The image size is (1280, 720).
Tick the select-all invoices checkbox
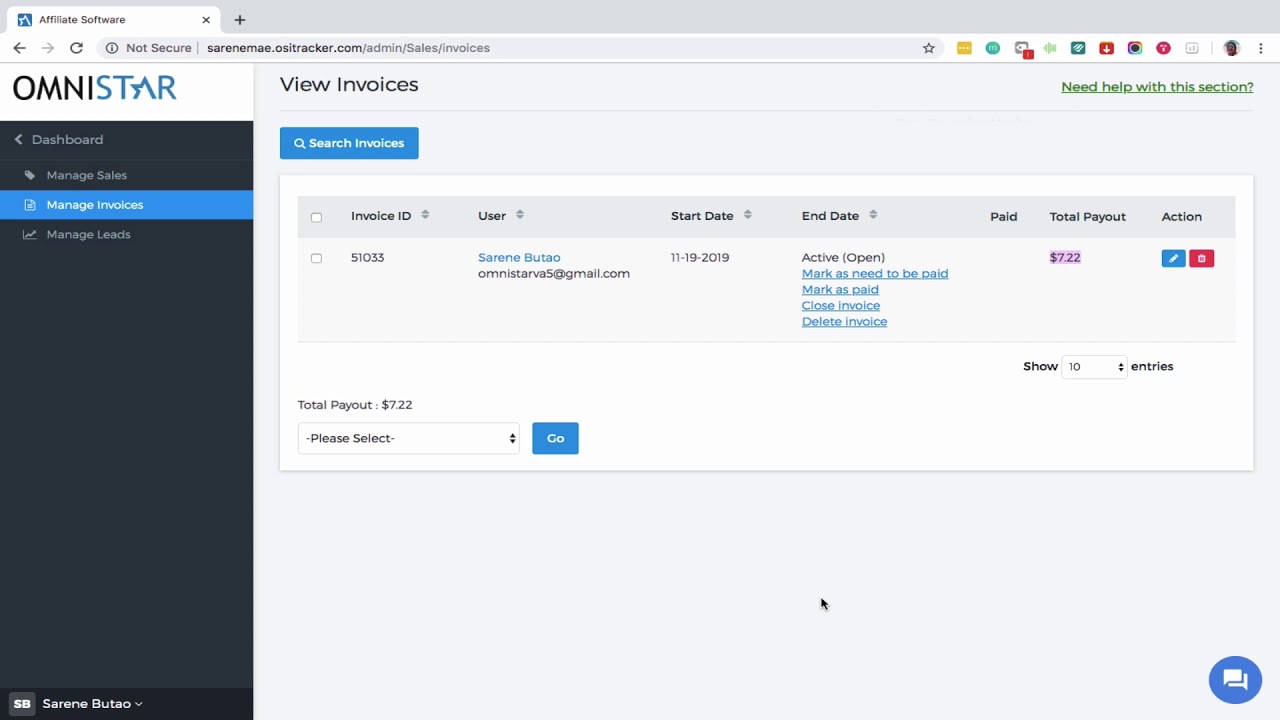pyautogui.click(x=316, y=217)
